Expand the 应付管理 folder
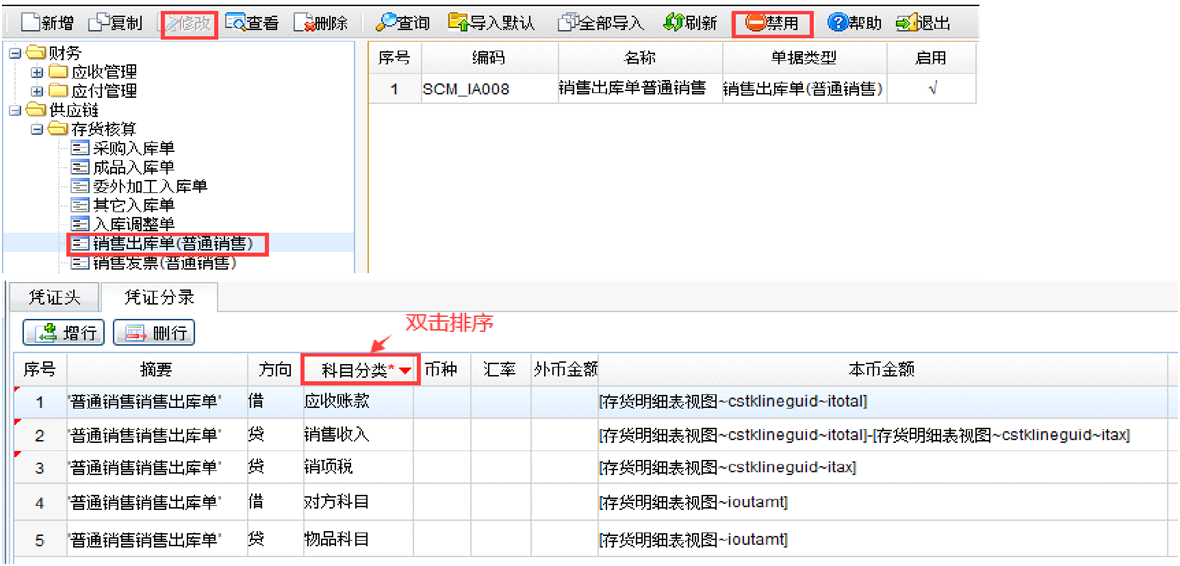The width and height of the screenshot is (1180, 566). coord(36,92)
